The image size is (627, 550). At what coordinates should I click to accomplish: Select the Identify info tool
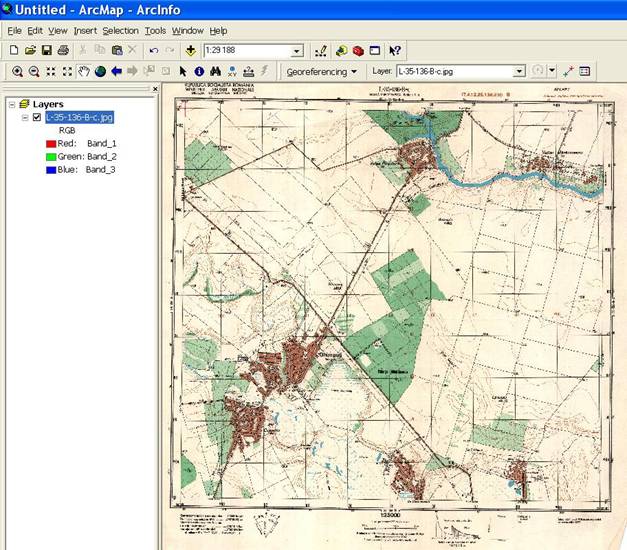click(x=199, y=72)
